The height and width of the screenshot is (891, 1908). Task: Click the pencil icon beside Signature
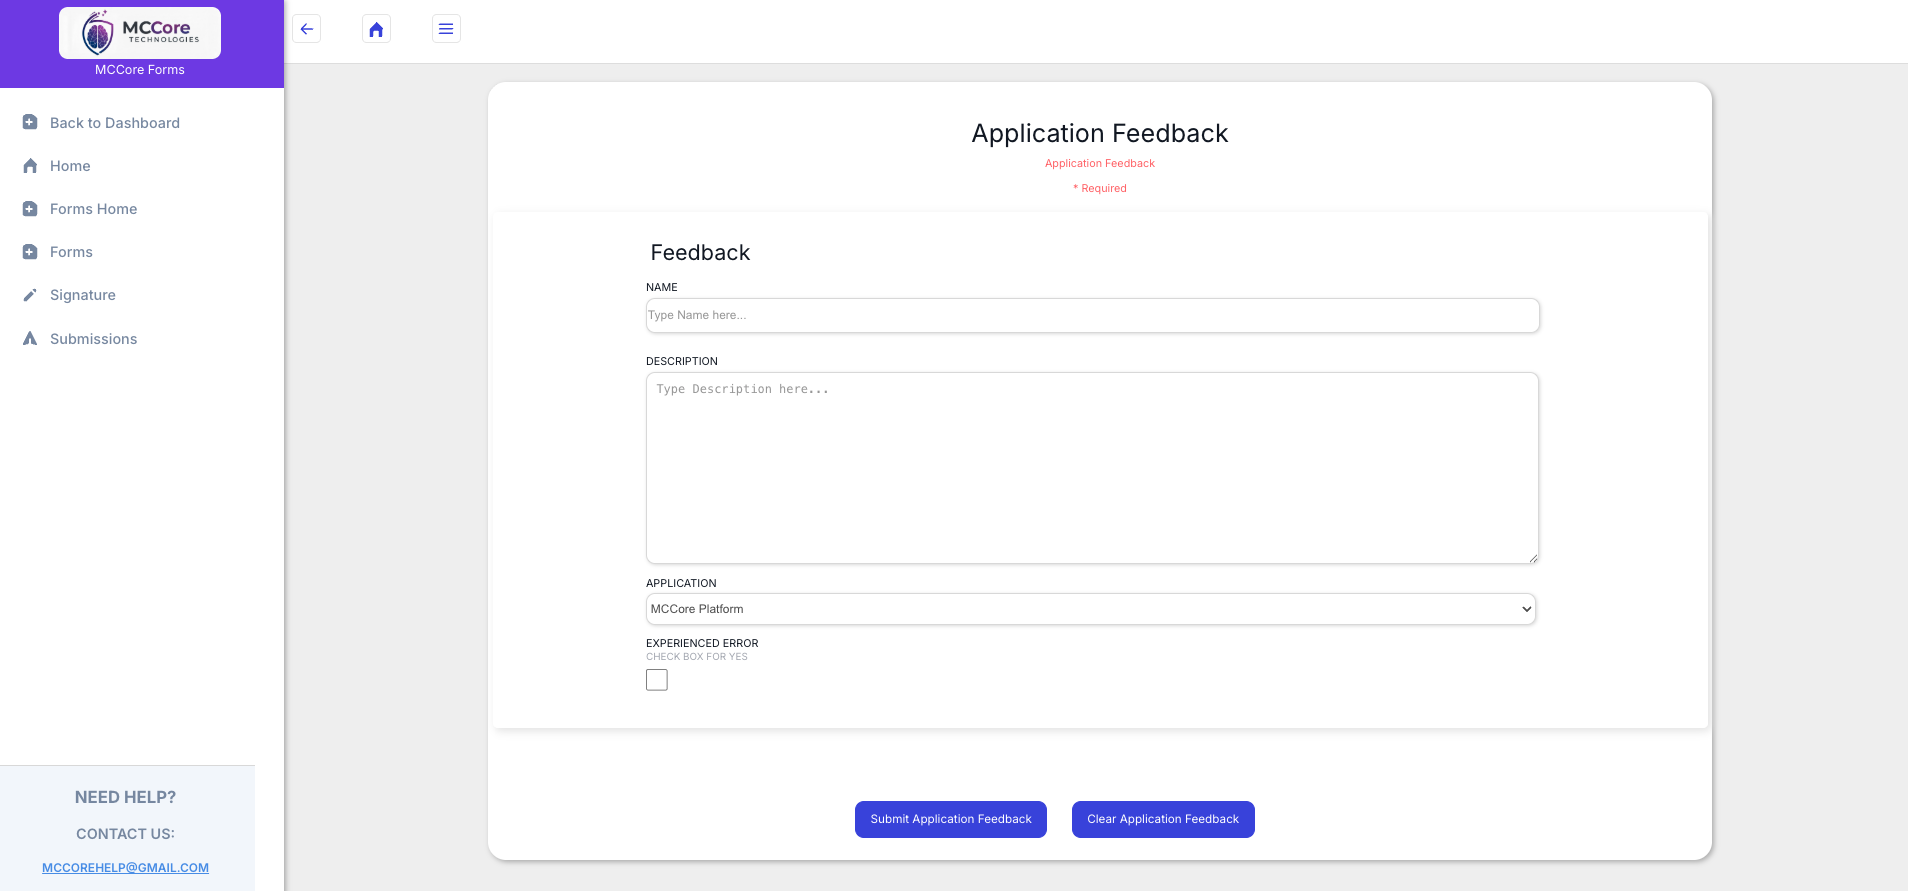click(x=30, y=295)
